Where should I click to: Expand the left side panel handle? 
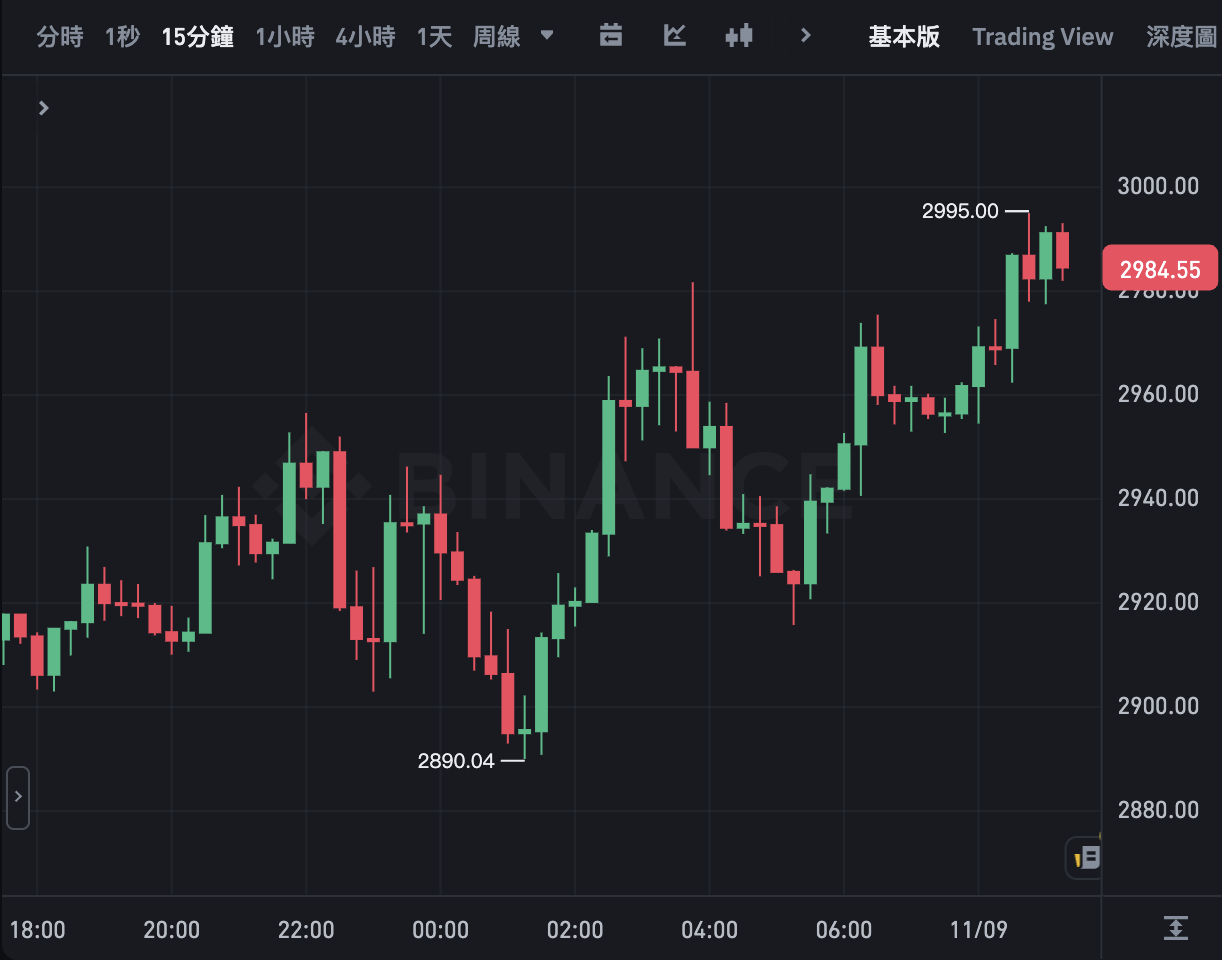(17, 798)
